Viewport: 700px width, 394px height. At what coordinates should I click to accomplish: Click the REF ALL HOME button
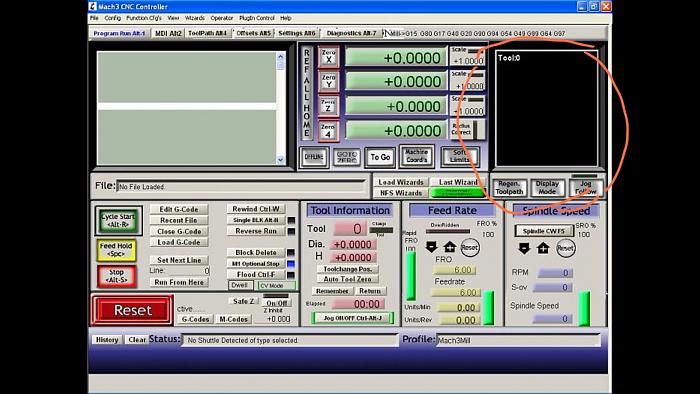tap(307, 93)
